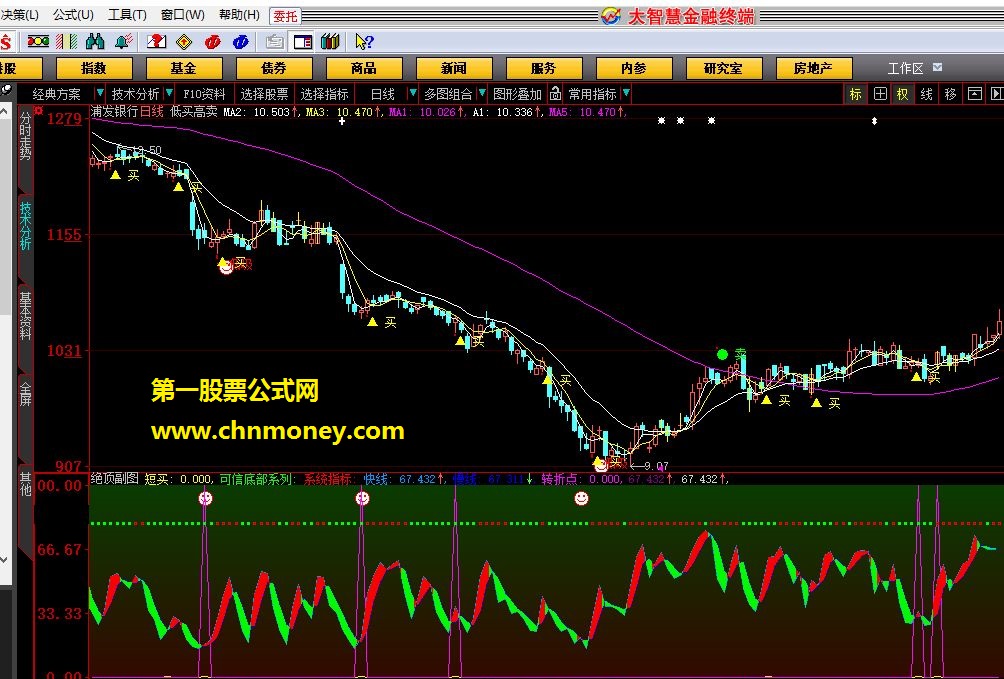Click the window layout panel icon

click(x=303, y=42)
